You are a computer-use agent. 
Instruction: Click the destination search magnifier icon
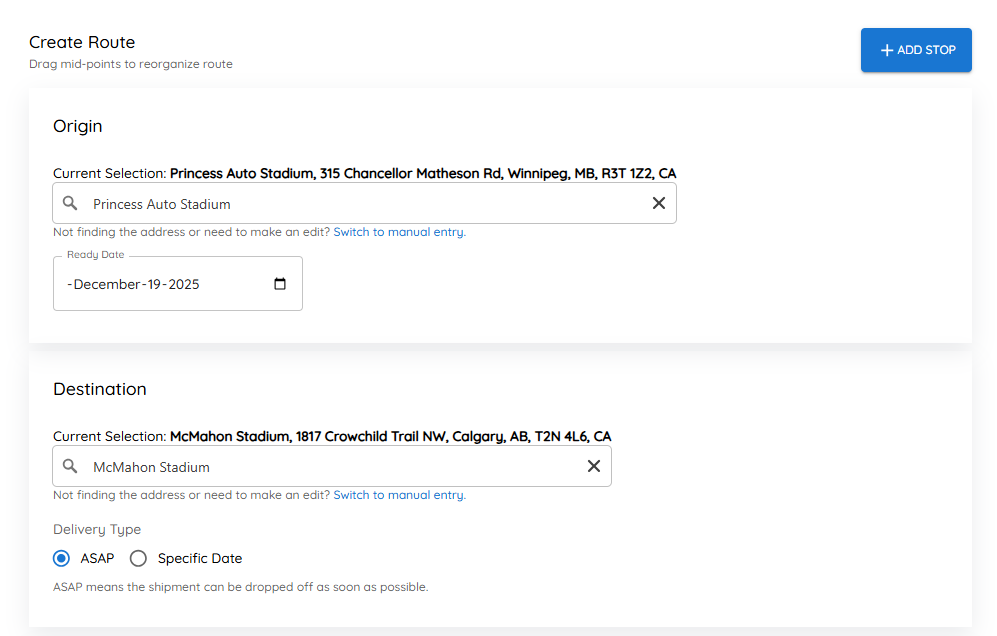pyautogui.click(x=70, y=466)
